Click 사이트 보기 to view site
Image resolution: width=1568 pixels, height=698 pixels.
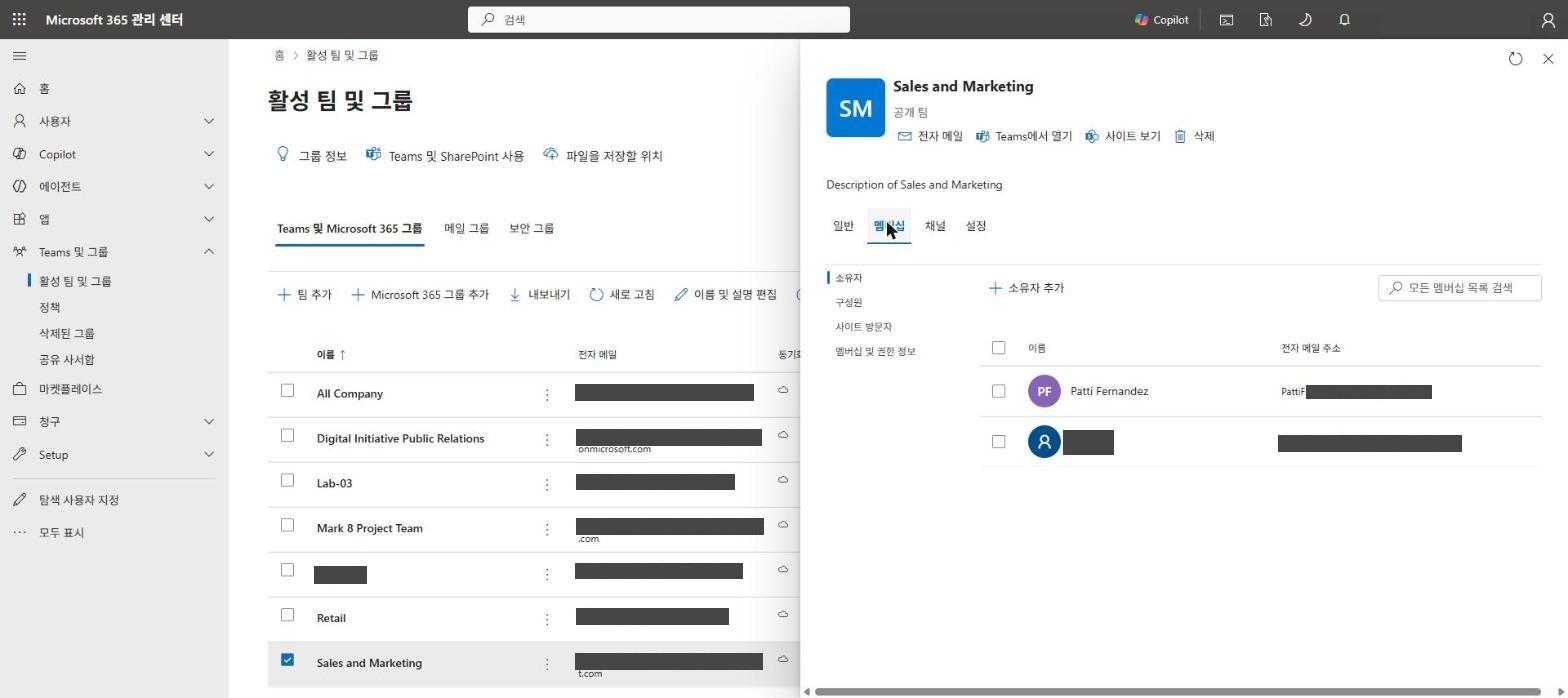(1122, 136)
